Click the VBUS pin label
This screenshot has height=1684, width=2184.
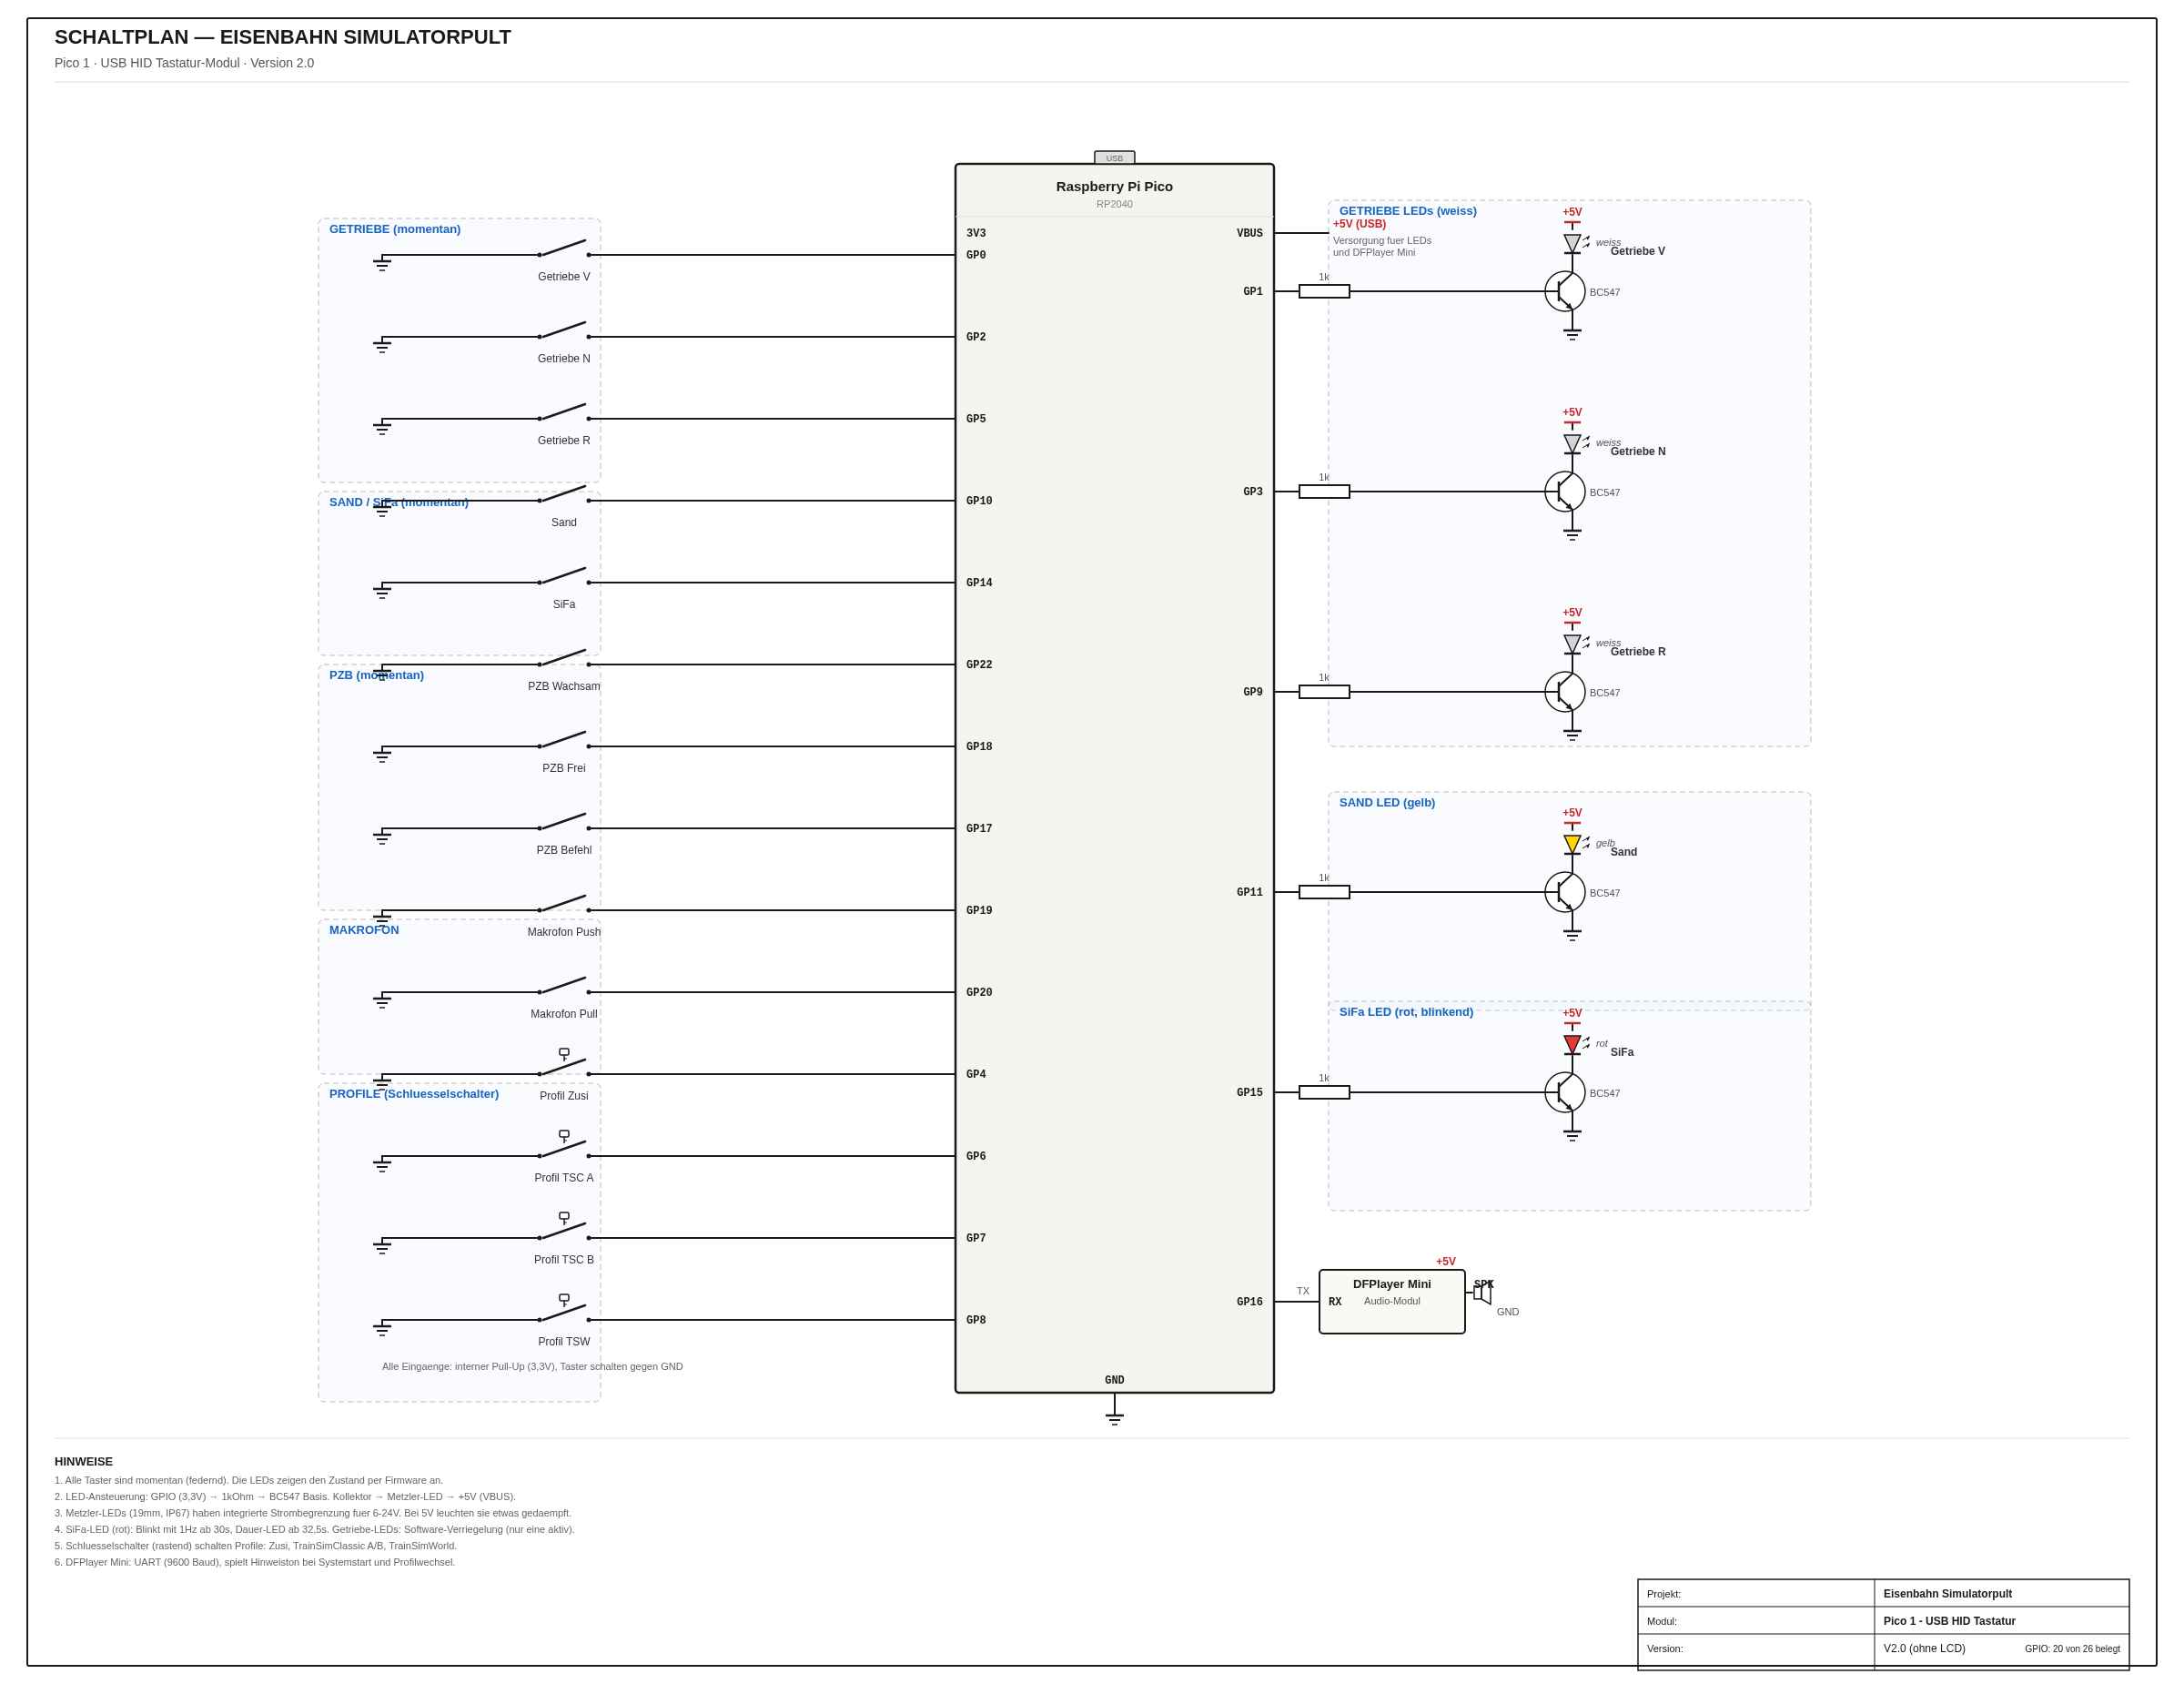(x=1249, y=234)
